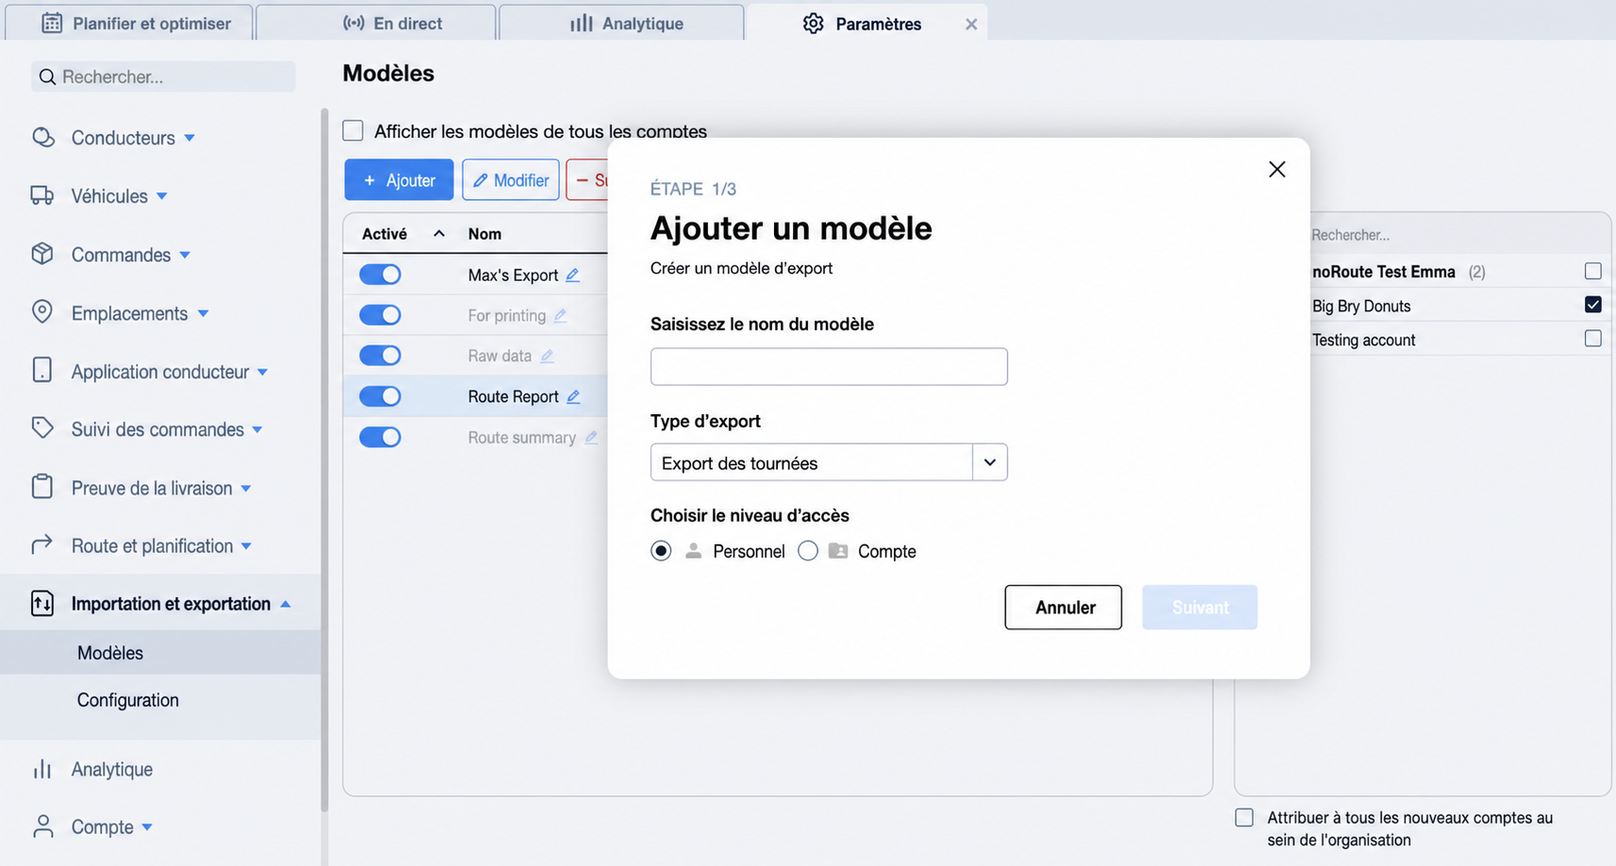Screen dimensions: 1616x866
Task: Switch to Planifier et optimiser tab
Action: [130, 23]
